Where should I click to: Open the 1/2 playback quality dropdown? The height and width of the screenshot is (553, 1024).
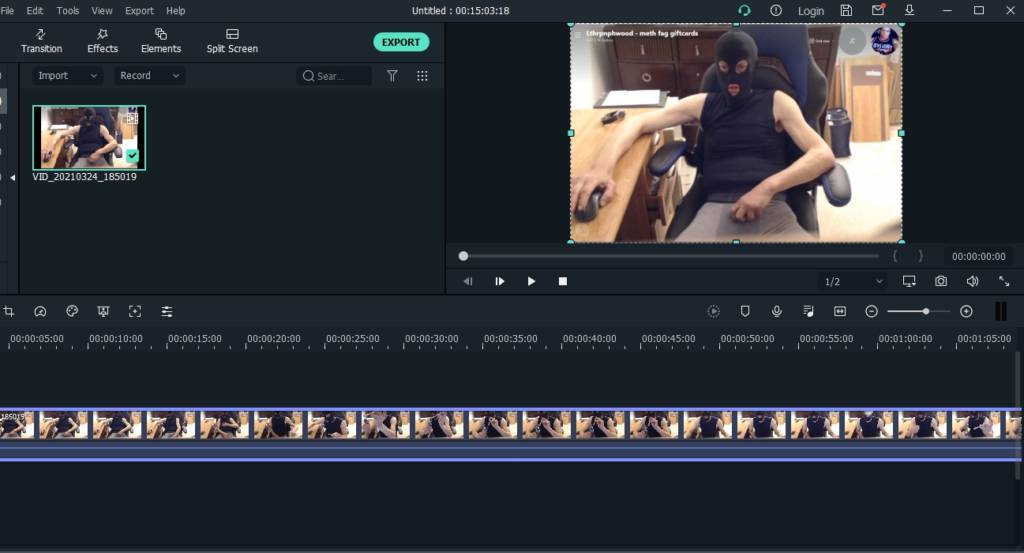(x=852, y=282)
